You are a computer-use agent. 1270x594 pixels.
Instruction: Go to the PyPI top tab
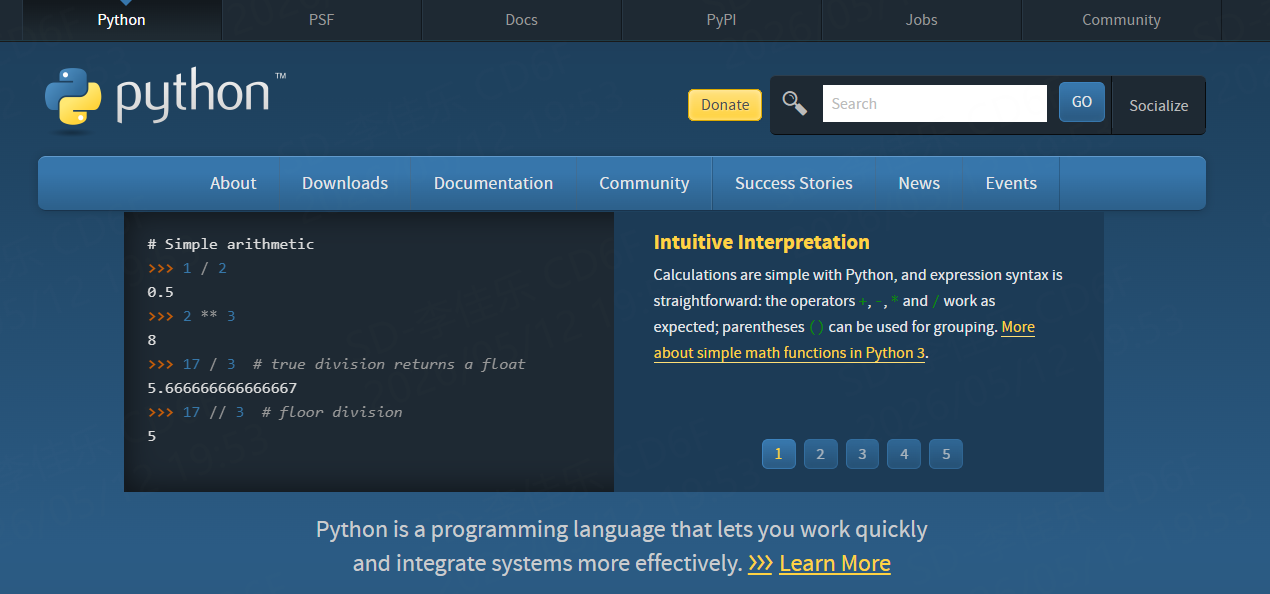(721, 20)
